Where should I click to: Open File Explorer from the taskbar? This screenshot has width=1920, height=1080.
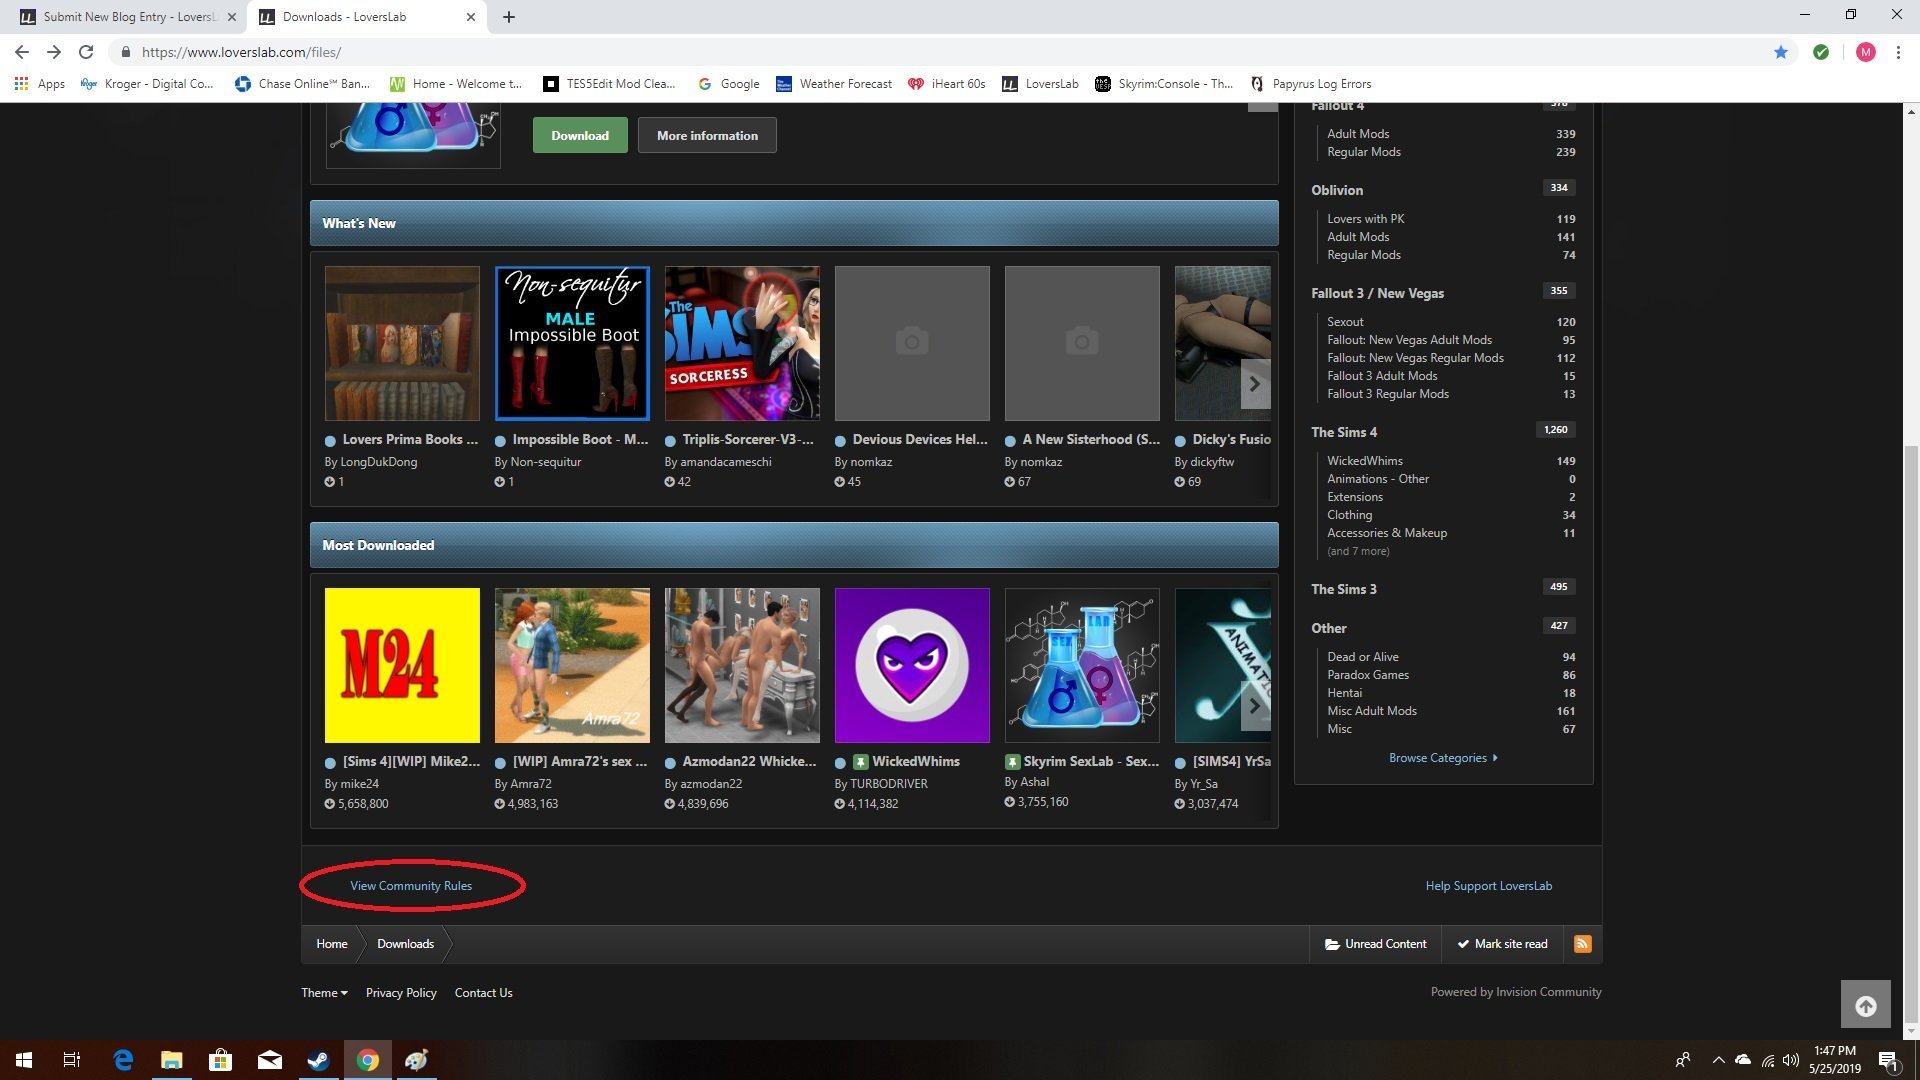(x=172, y=1060)
